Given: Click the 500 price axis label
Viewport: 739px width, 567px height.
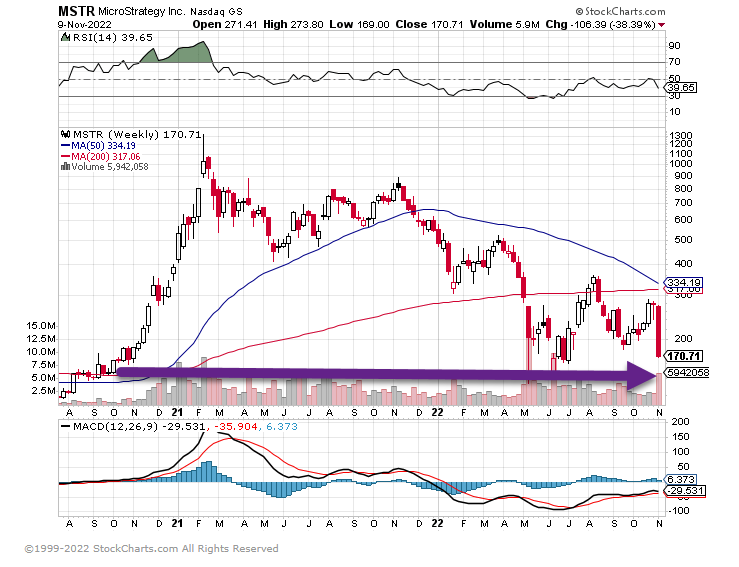Looking at the screenshot, I should point(681,240).
